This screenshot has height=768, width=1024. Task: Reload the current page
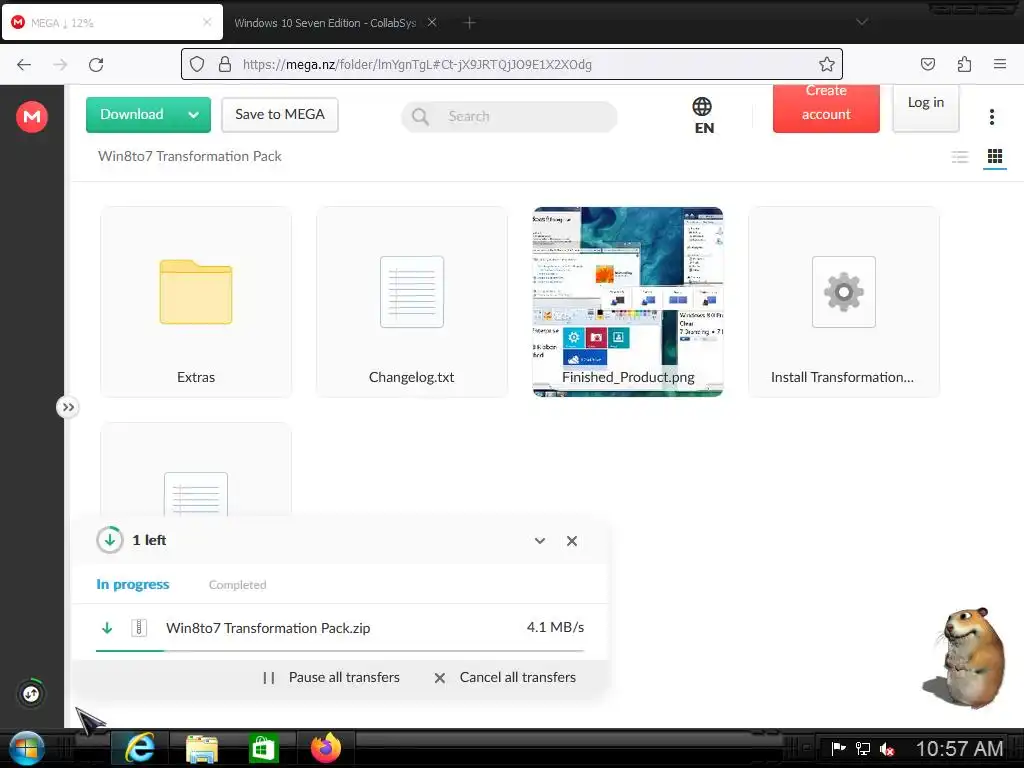pos(96,64)
